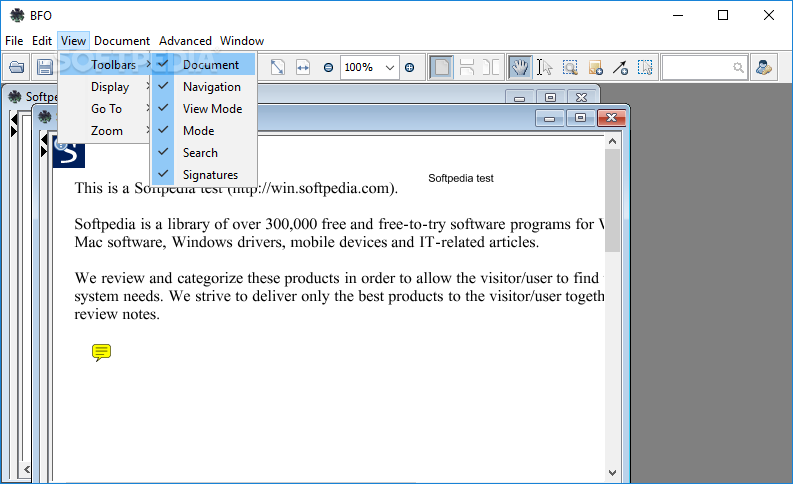Viewport: 793px width, 484px height.
Task: Close the back Softpedia document window
Action: click(x=582, y=98)
